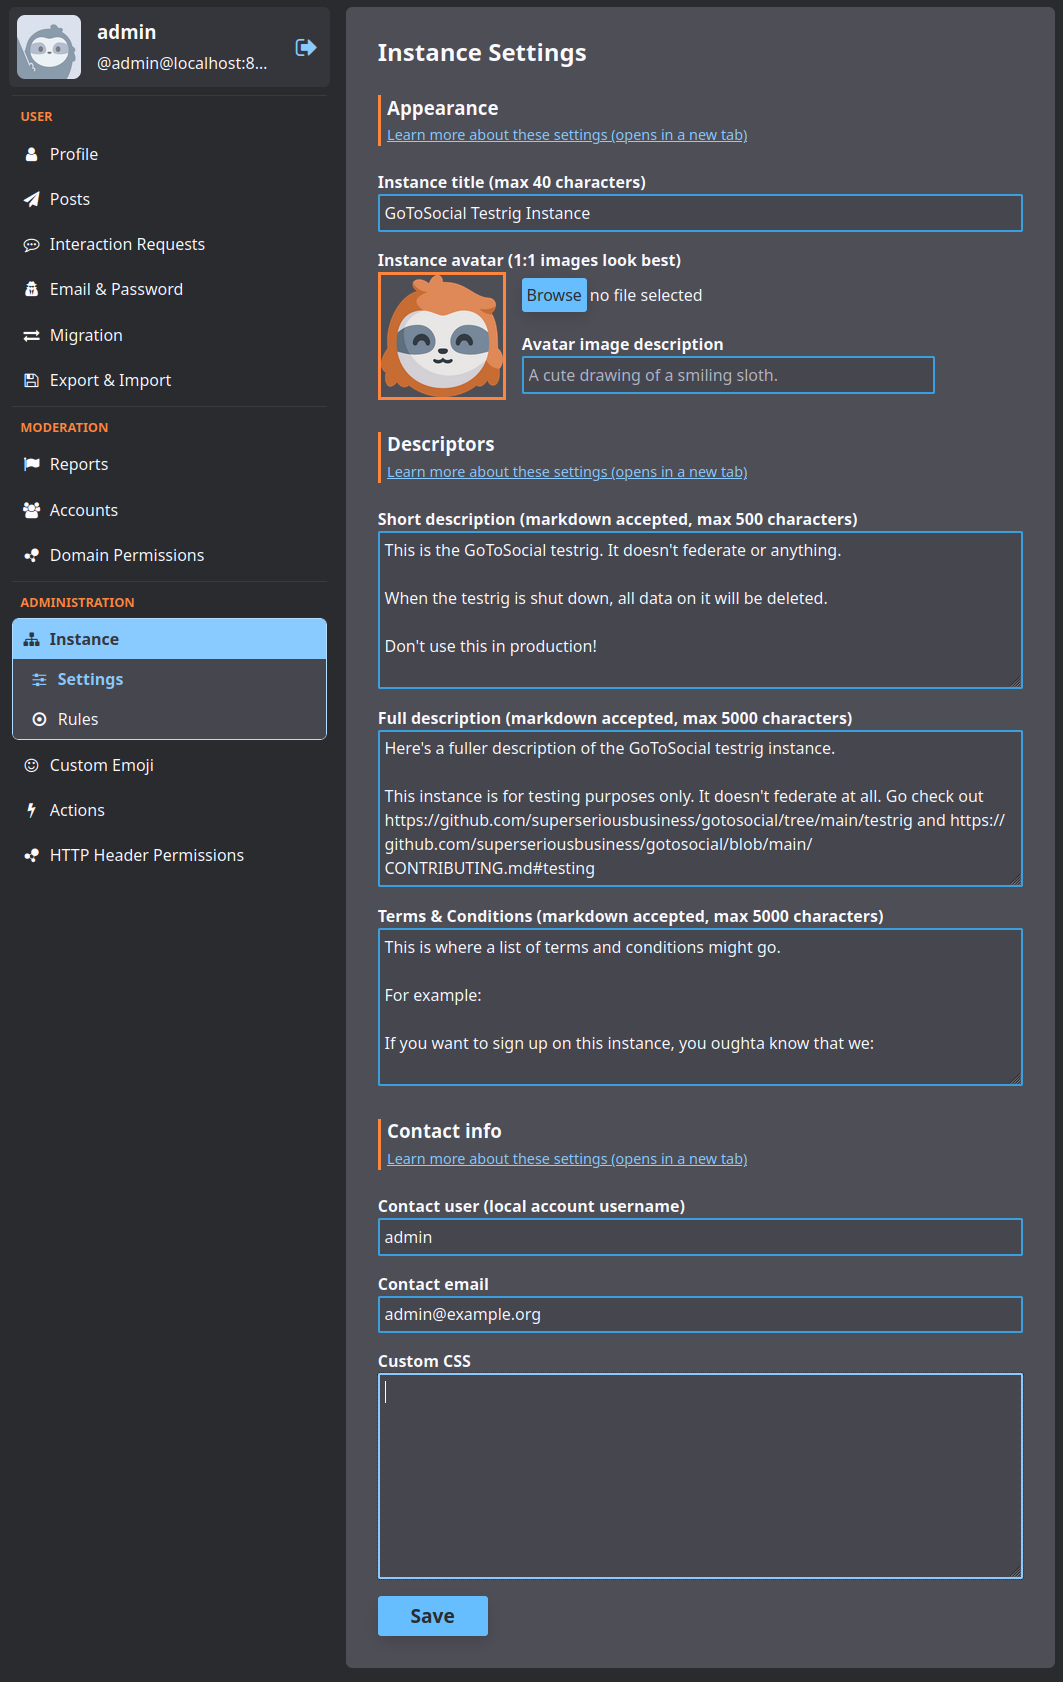
Task: Collapse the Instance section in sidebar
Action: [169, 639]
